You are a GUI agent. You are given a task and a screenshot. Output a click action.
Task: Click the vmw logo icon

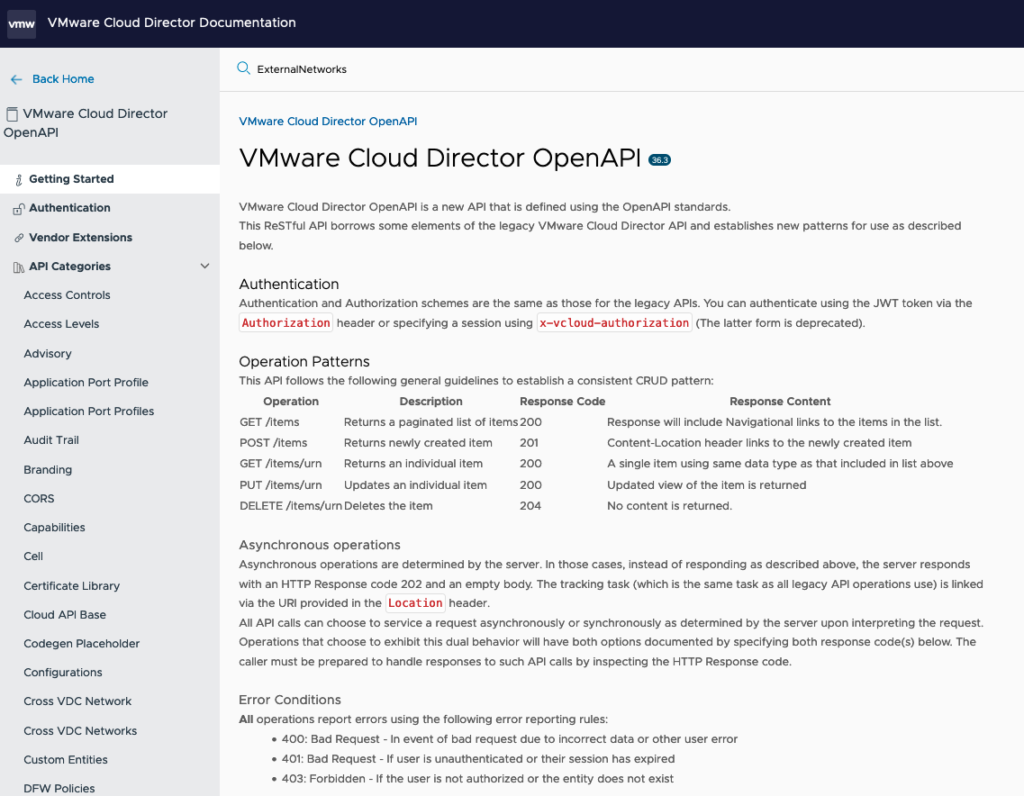coord(22,24)
